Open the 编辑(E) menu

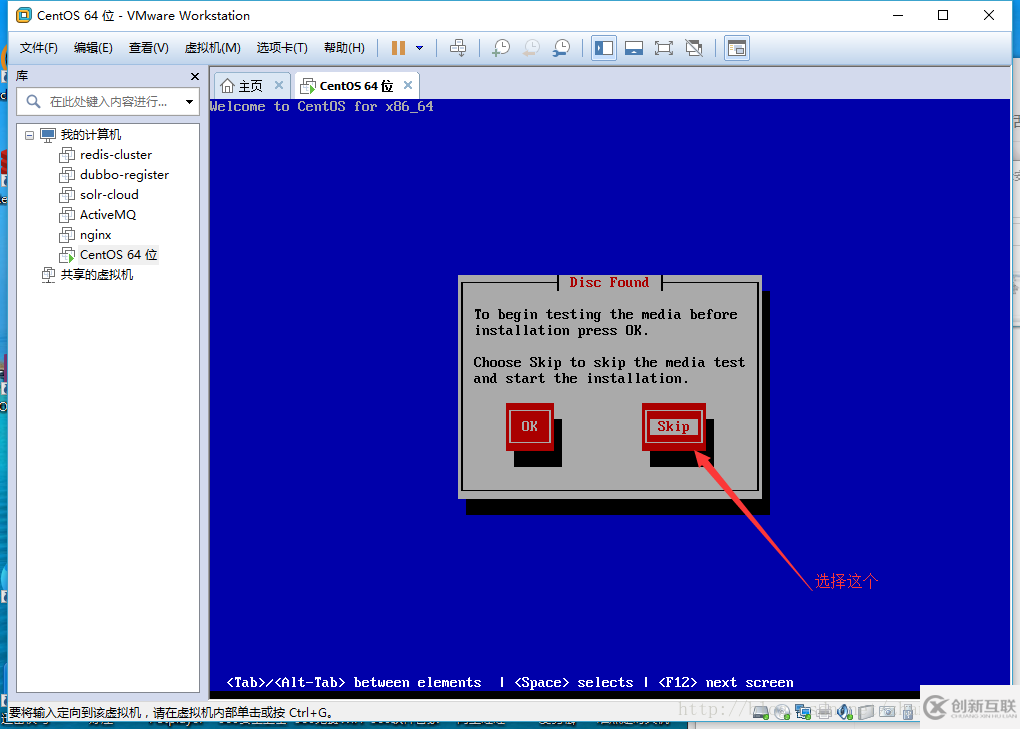click(x=93, y=48)
